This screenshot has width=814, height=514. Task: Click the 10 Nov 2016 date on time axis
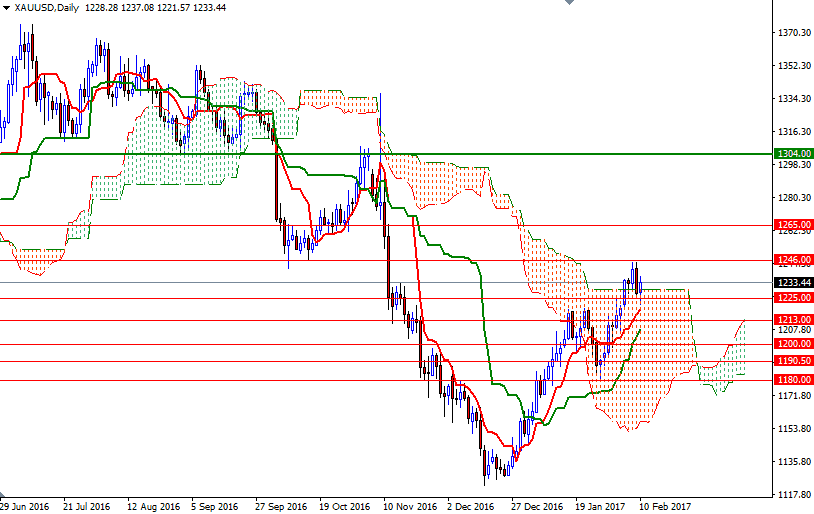click(x=409, y=506)
